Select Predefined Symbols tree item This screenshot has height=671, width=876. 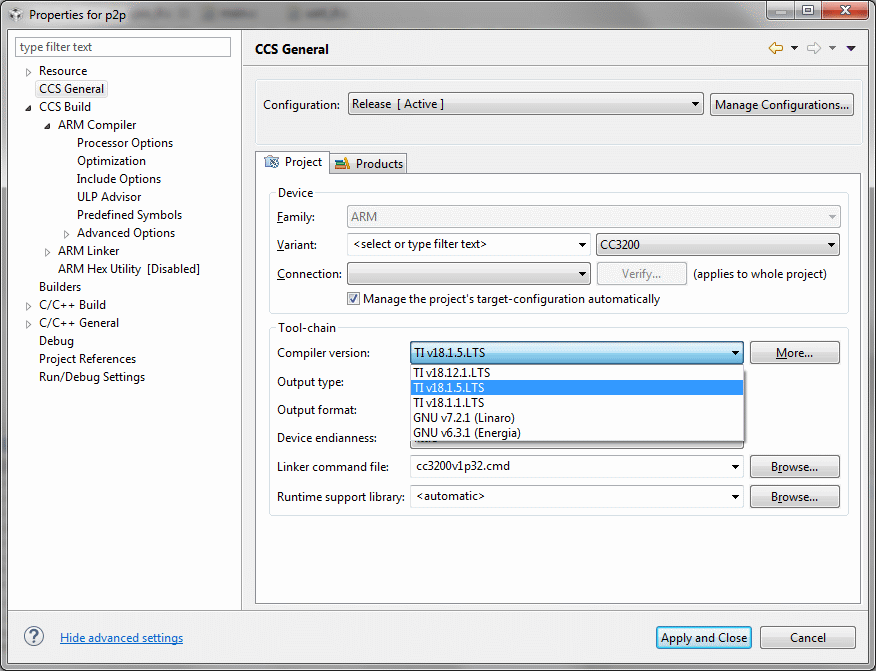[130, 215]
